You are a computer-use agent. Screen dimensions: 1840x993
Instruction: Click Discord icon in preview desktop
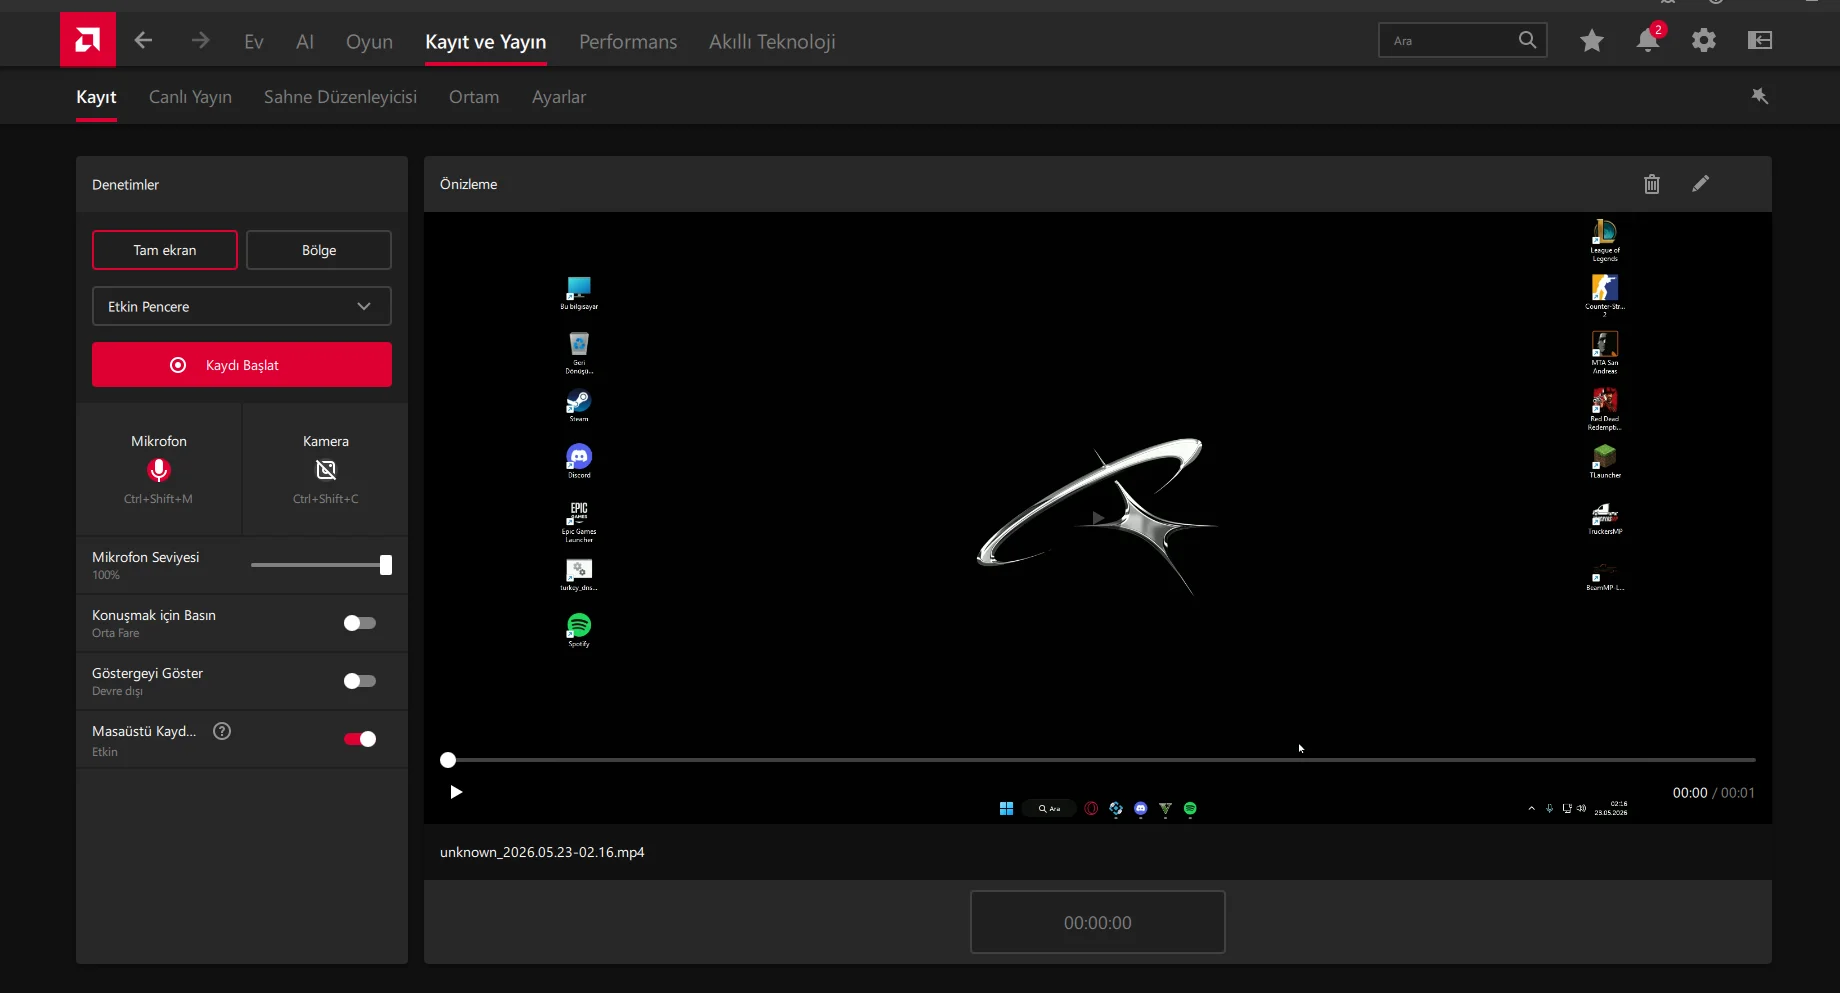579,459
